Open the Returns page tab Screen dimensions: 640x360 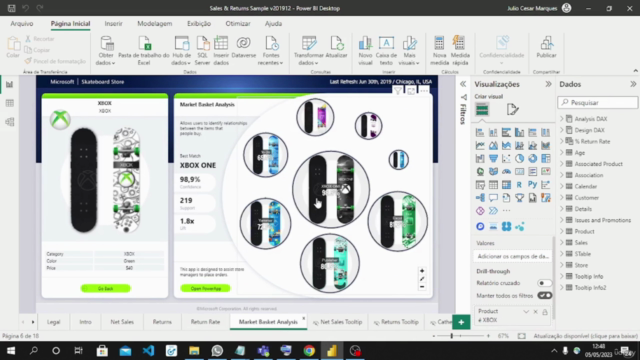[162, 322]
